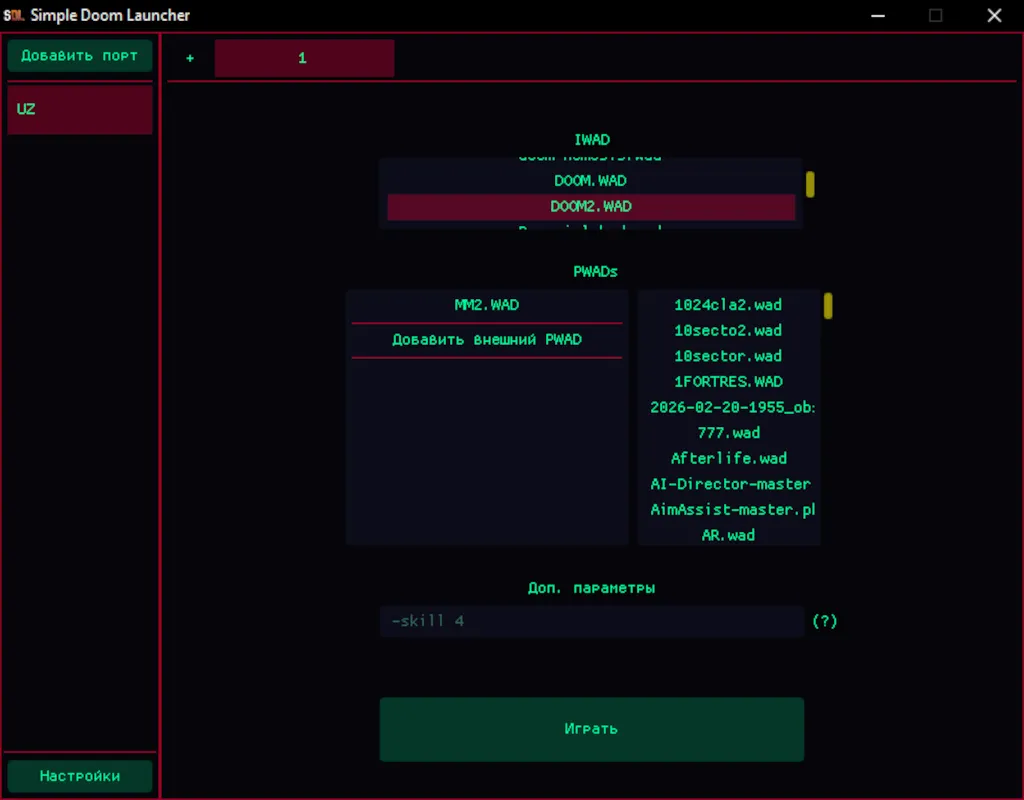The image size is (1024, 800).
Task: Select AR.wad in the PWAD list
Action: click(x=728, y=536)
